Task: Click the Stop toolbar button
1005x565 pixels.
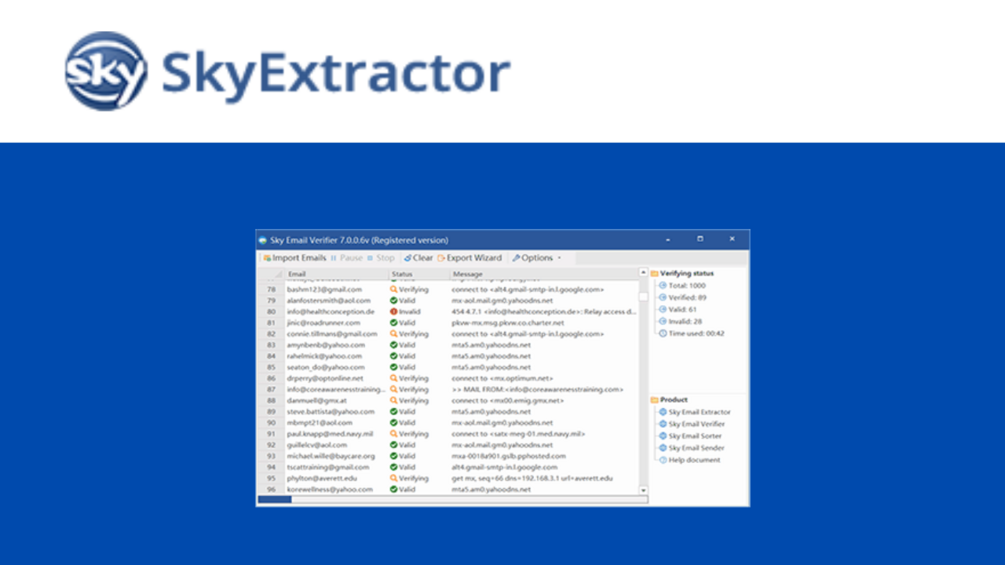Action: [x=381, y=258]
